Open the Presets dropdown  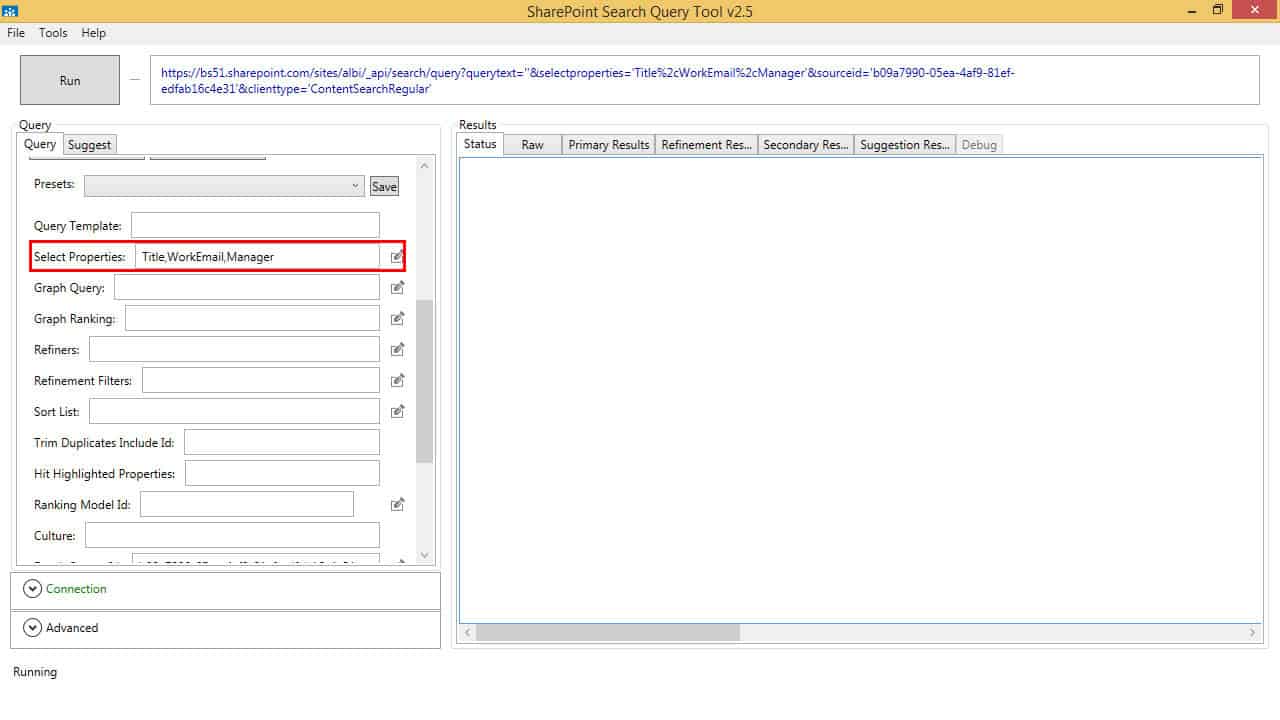pos(224,186)
